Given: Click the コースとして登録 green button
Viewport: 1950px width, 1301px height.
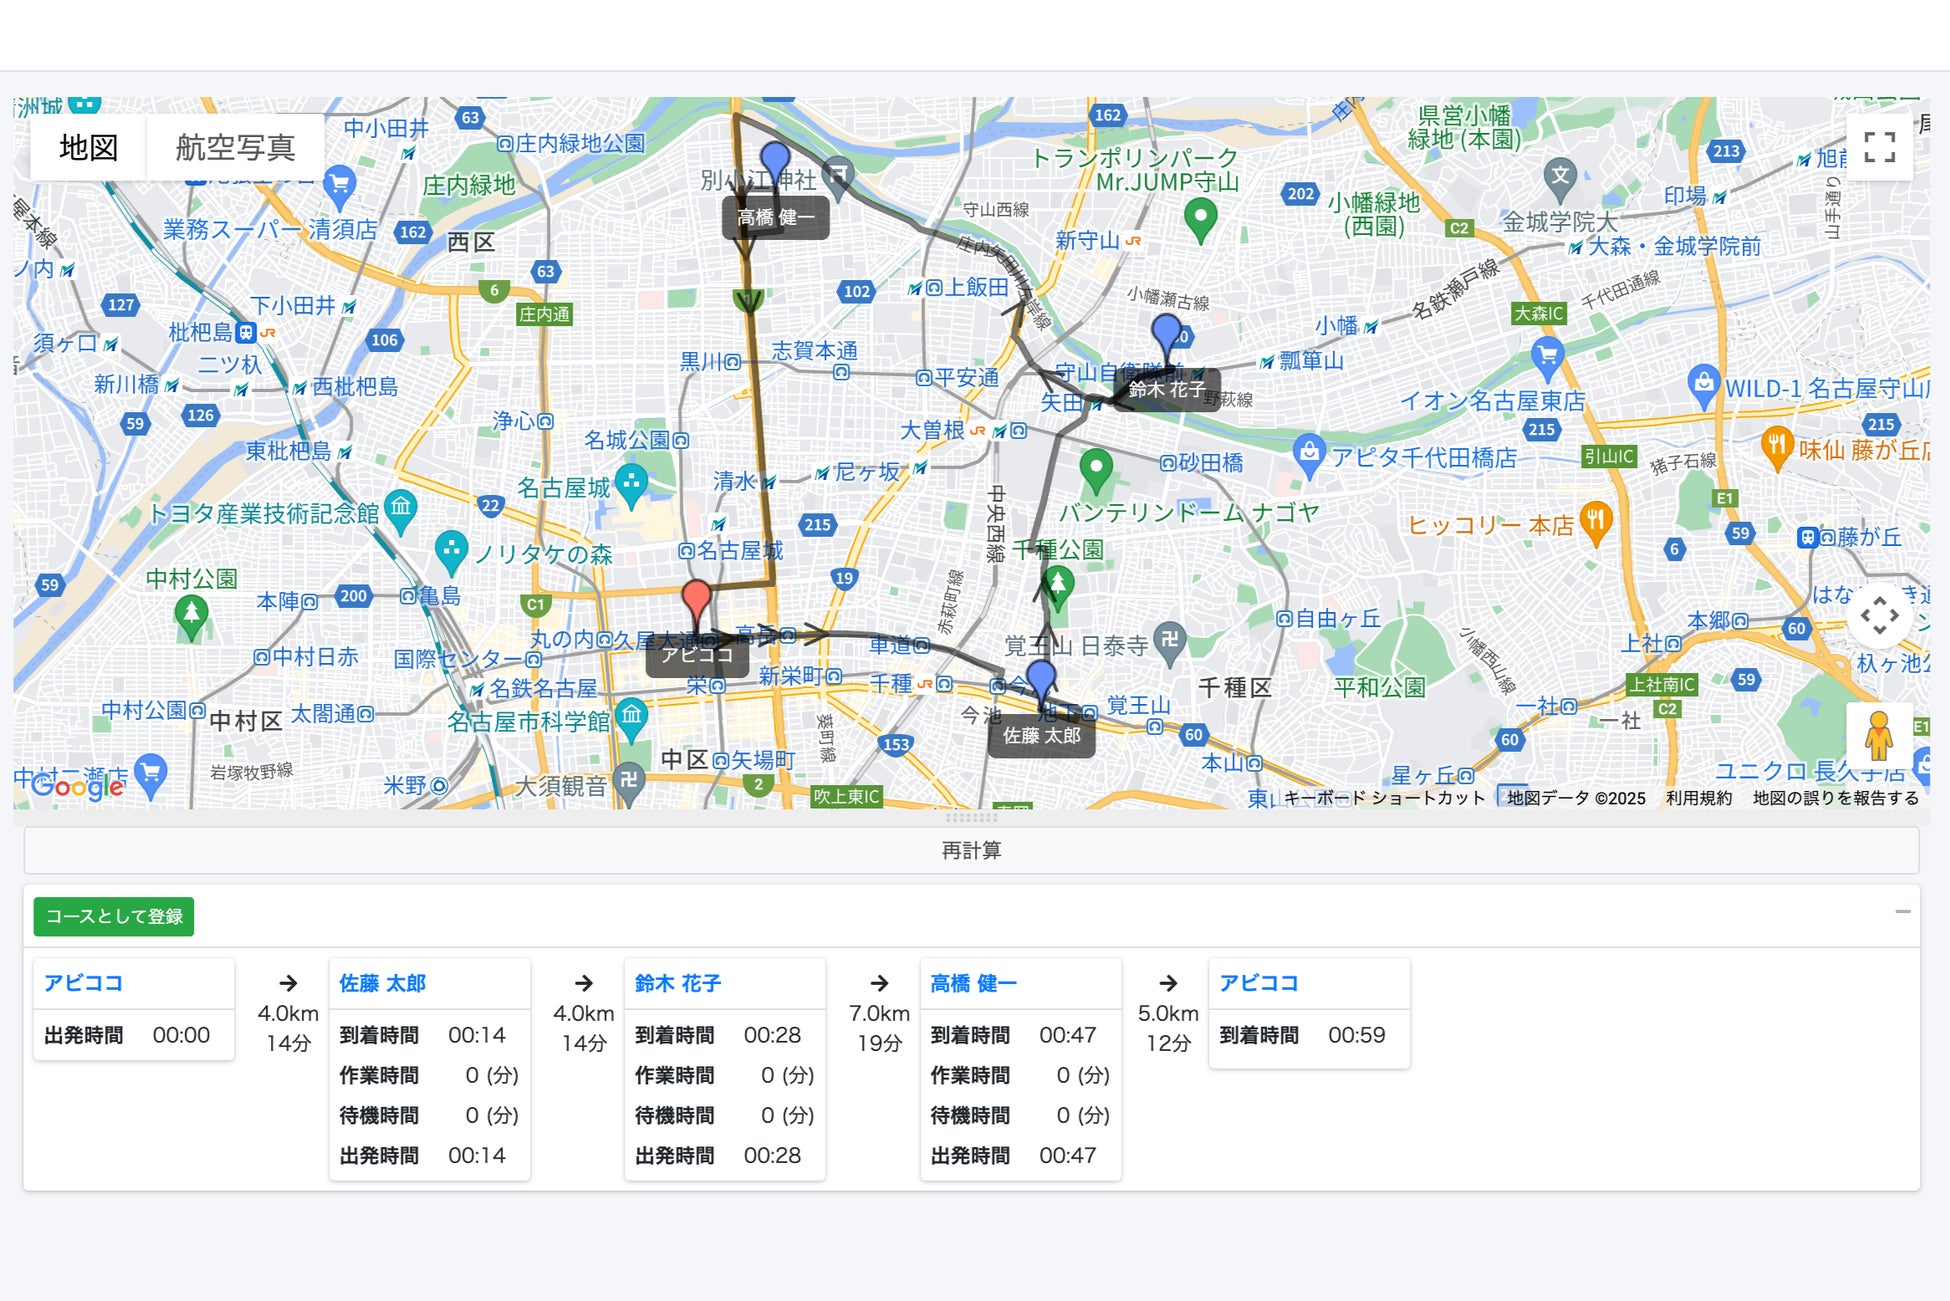Looking at the screenshot, I should click(114, 917).
